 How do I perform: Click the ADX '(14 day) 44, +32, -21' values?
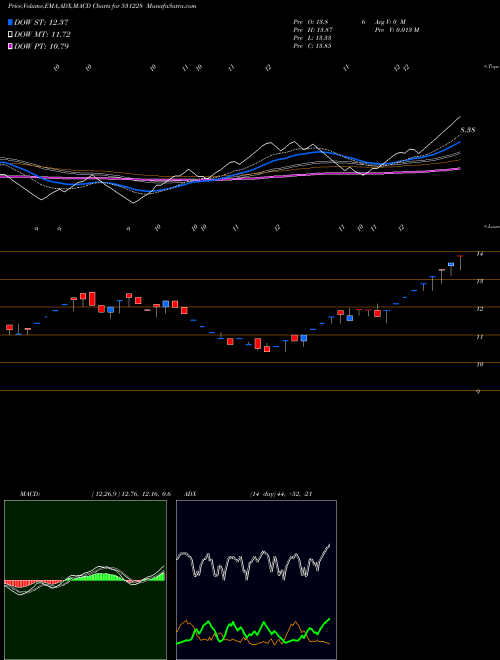(x=281, y=494)
